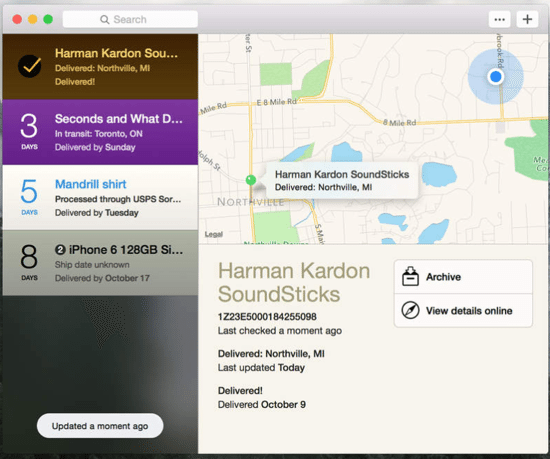Image resolution: width=550 pixels, height=459 pixels.
Task: Archive the Harman Kardon delivery
Action: [463, 277]
